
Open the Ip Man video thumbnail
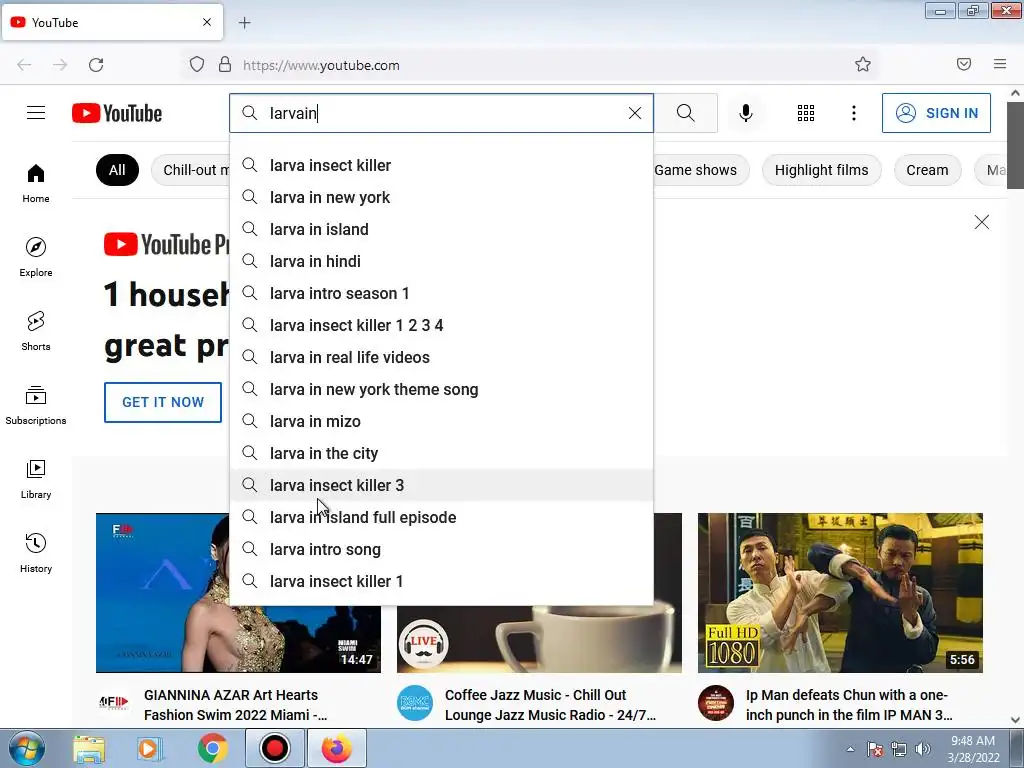point(840,593)
